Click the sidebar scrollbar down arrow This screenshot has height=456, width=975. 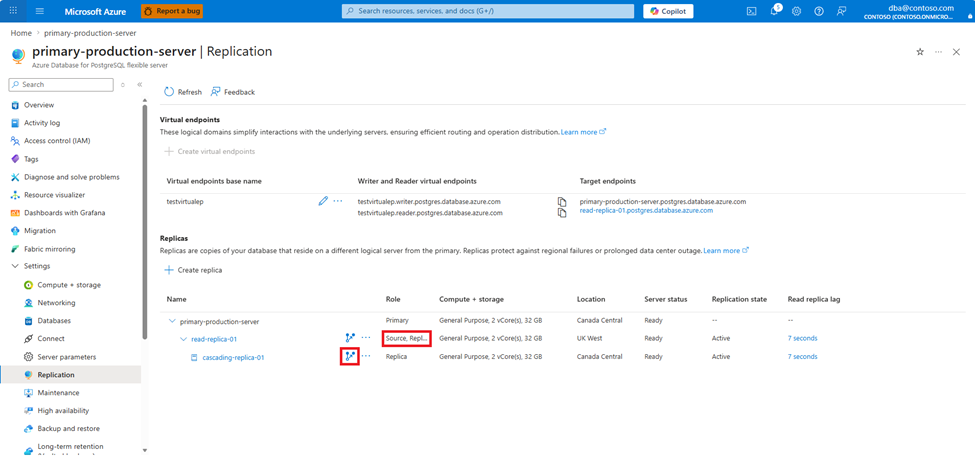144,450
